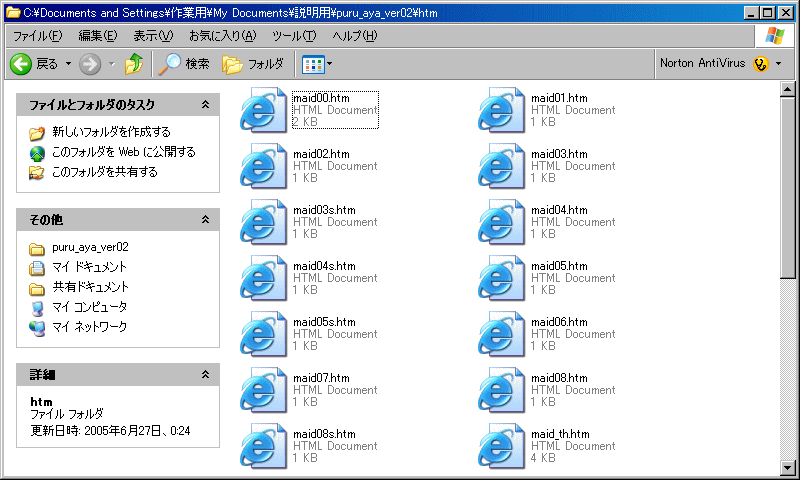Click the maid07.htm file name text
Image resolution: width=800 pixels, height=480 pixels.
[321, 378]
